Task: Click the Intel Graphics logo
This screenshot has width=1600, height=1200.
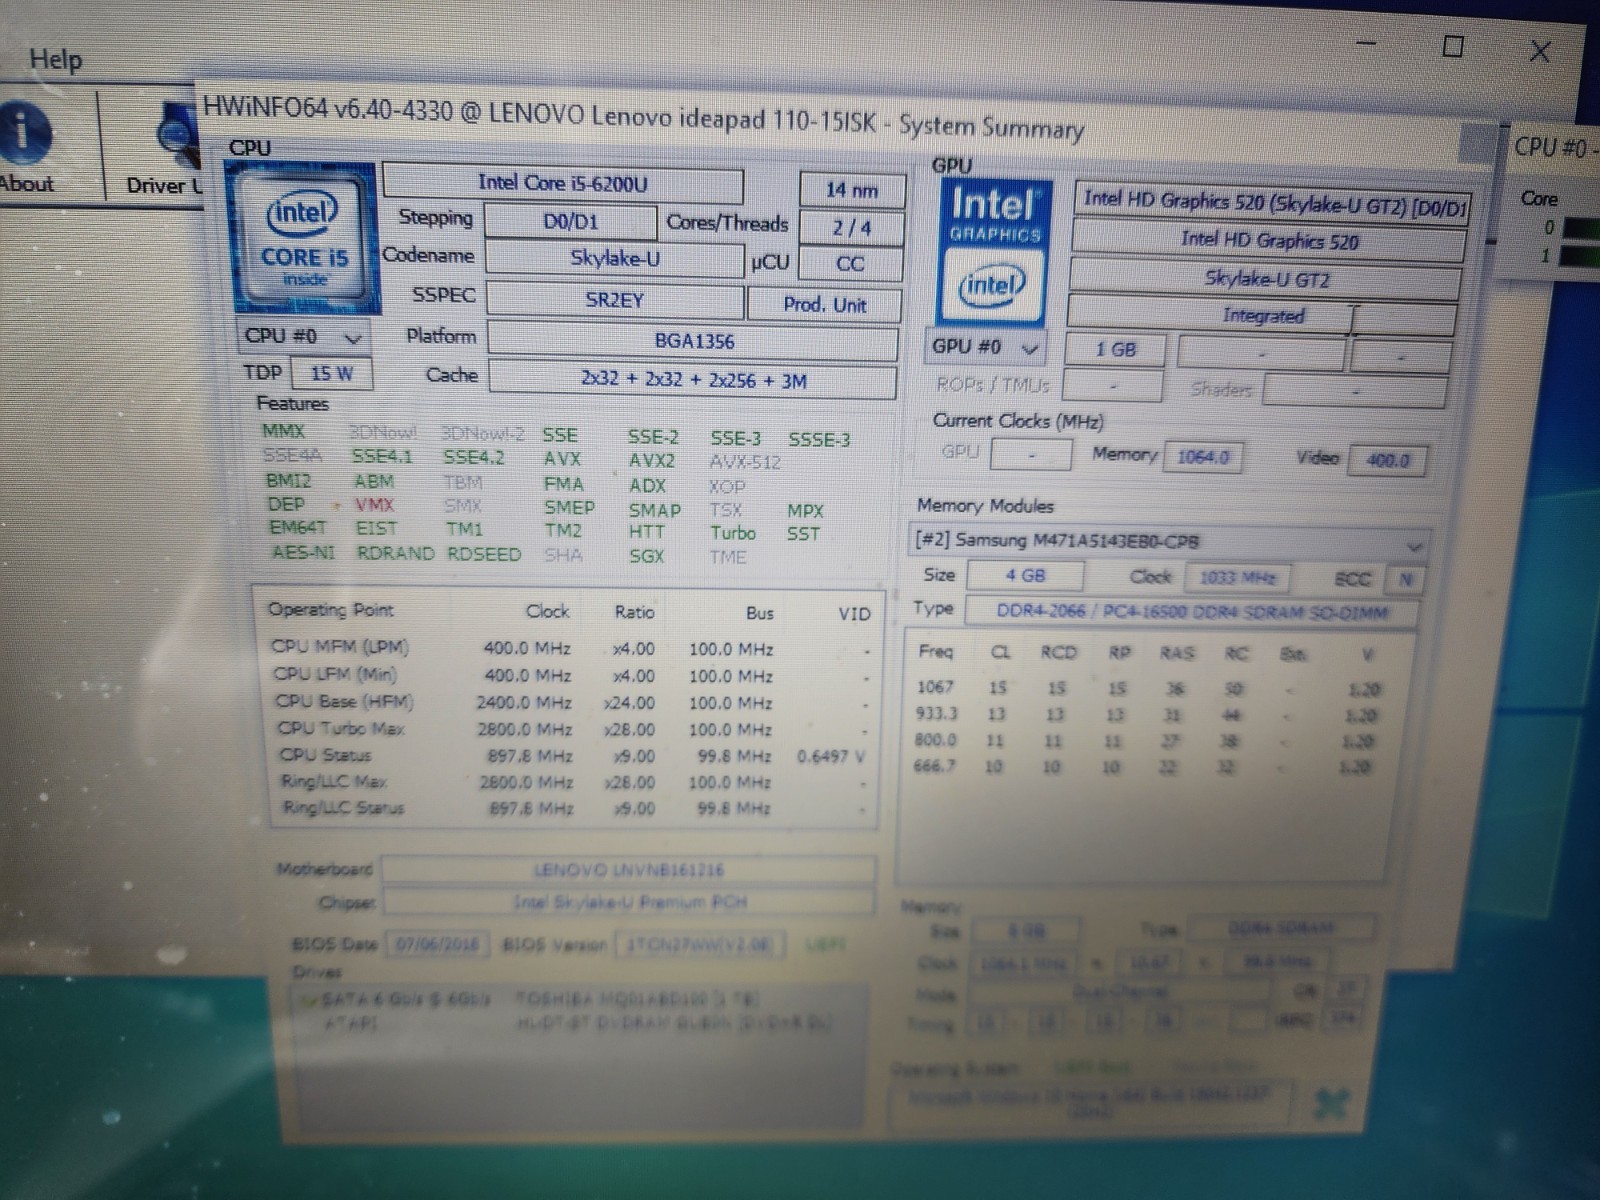Action: point(993,252)
